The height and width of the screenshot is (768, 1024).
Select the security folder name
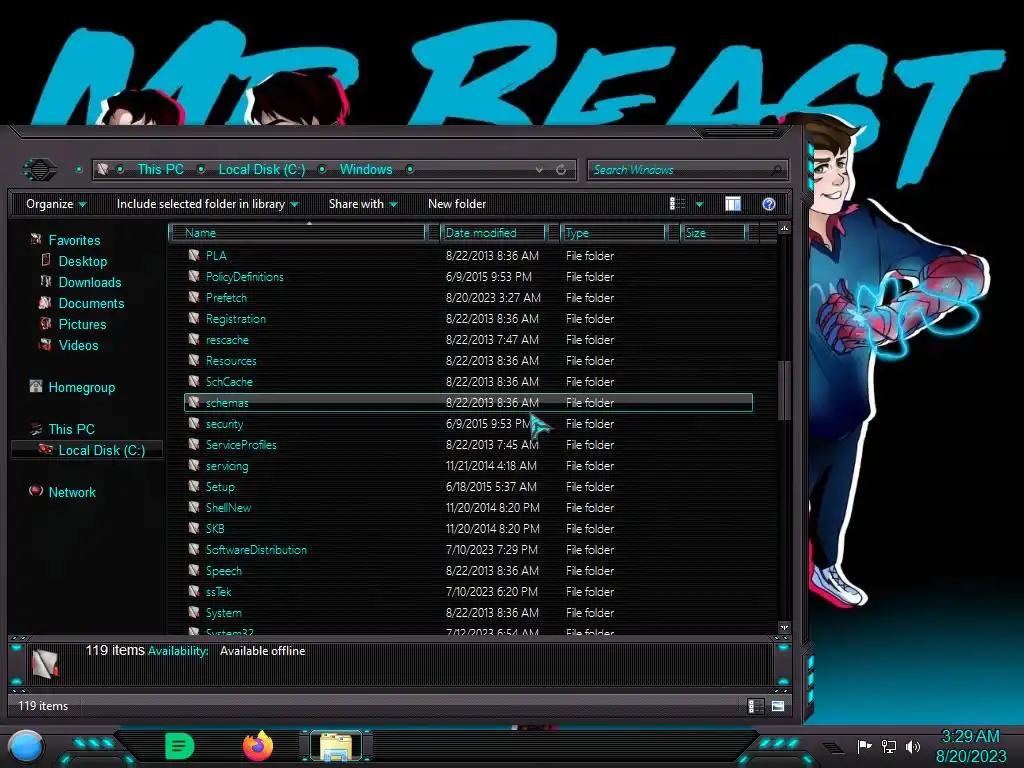(224, 424)
